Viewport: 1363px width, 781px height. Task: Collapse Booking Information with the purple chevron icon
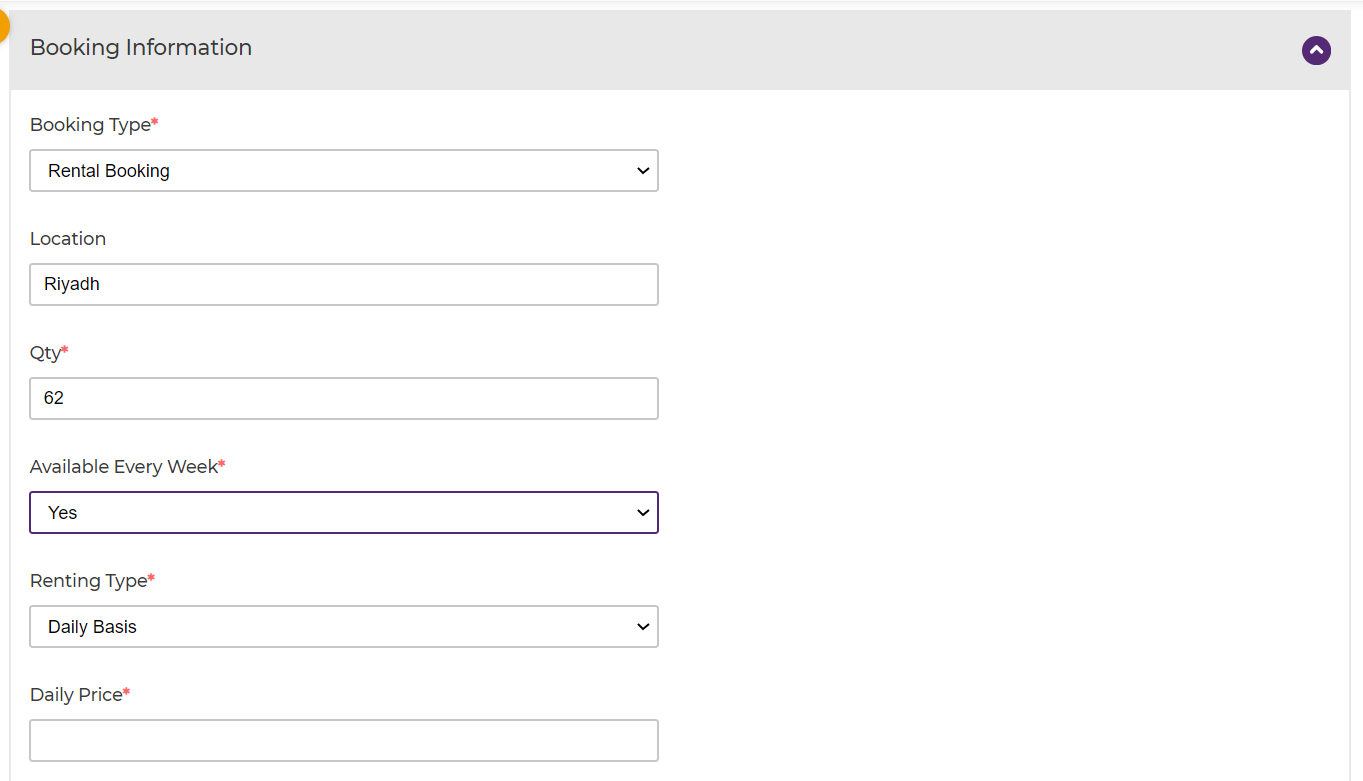click(1316, 50)
